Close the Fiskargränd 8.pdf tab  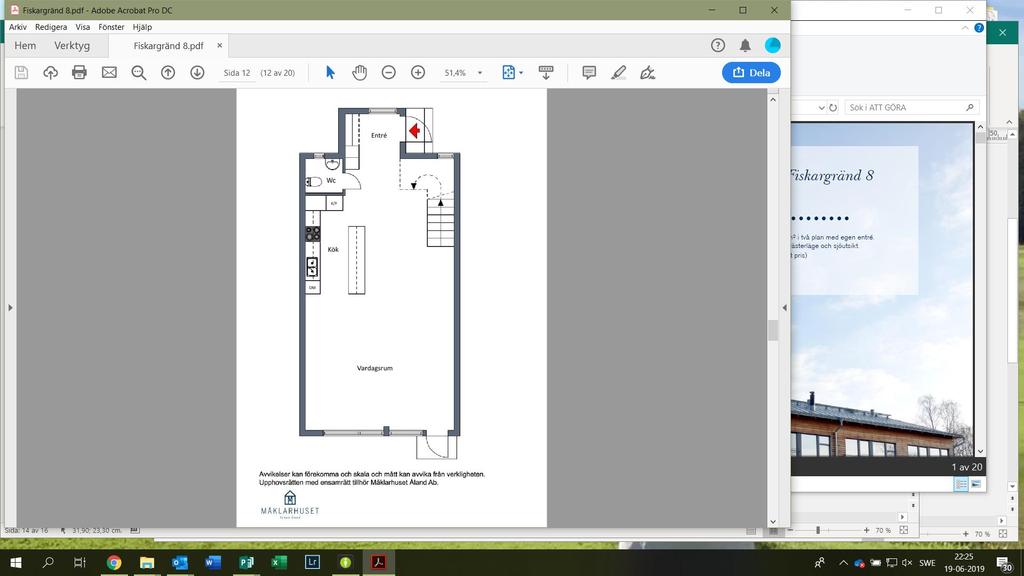tap(219, 46)
